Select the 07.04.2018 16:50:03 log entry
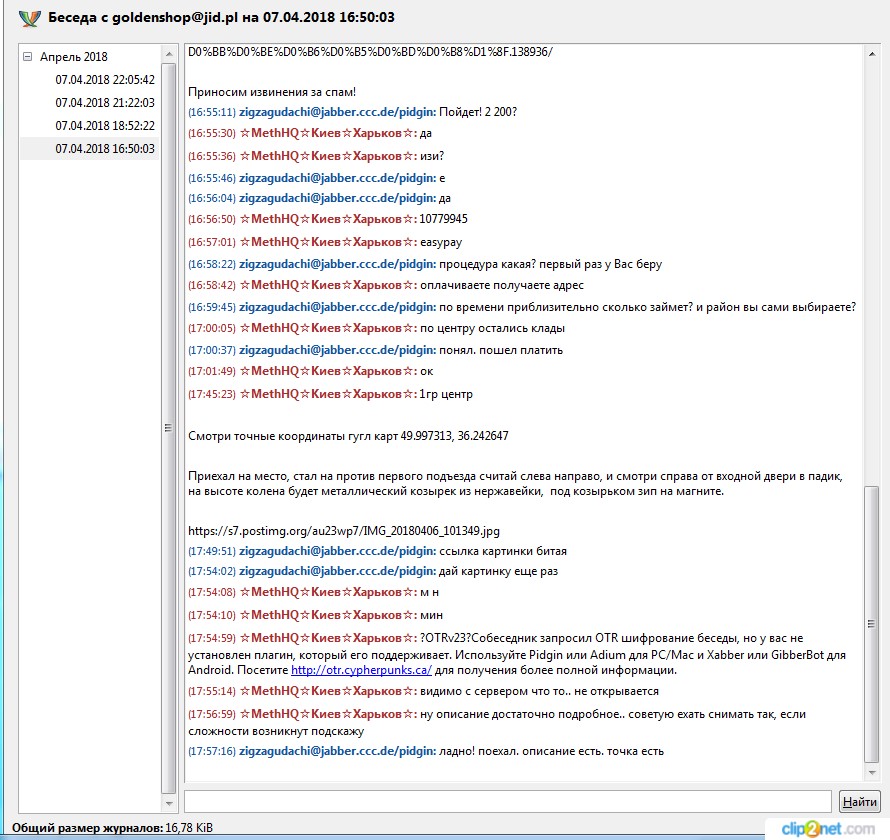This screenshot has width=890, height=840. coord(105,149)
